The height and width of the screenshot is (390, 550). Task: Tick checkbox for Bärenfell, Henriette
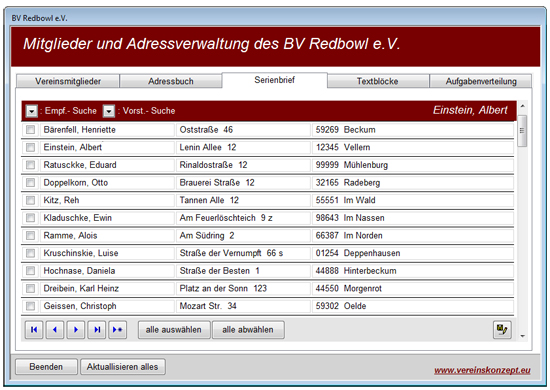[31, 130]
